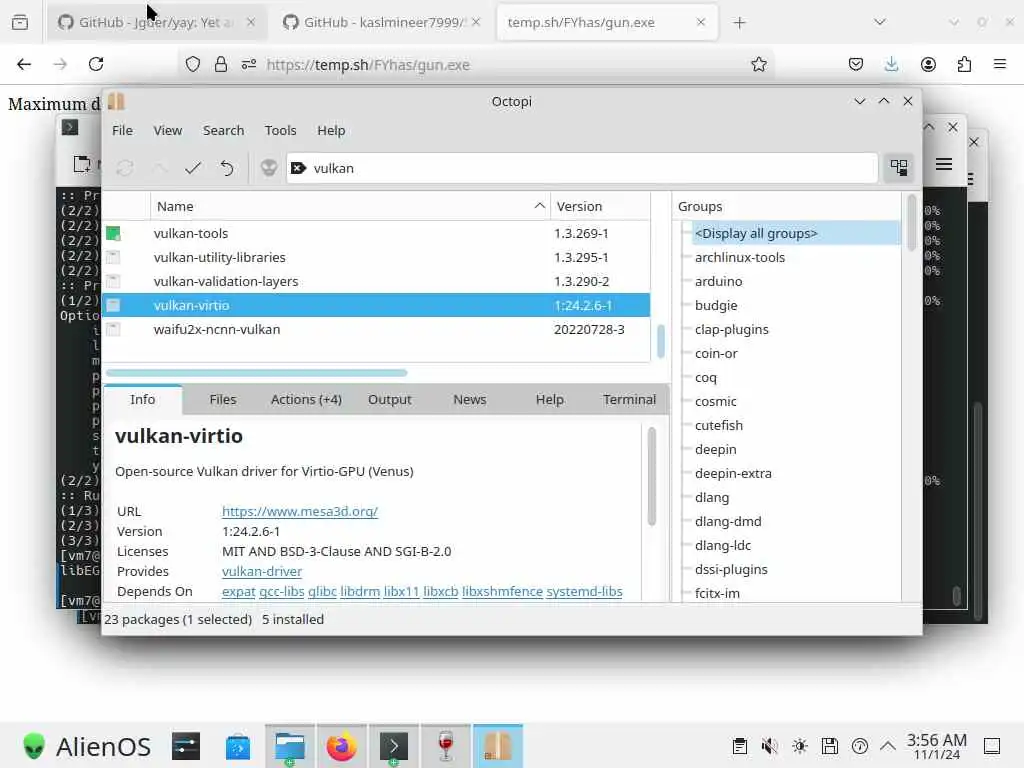1024x768 pixels.
Task: Sort packages by the Name column header
Action: click(350, 206)
